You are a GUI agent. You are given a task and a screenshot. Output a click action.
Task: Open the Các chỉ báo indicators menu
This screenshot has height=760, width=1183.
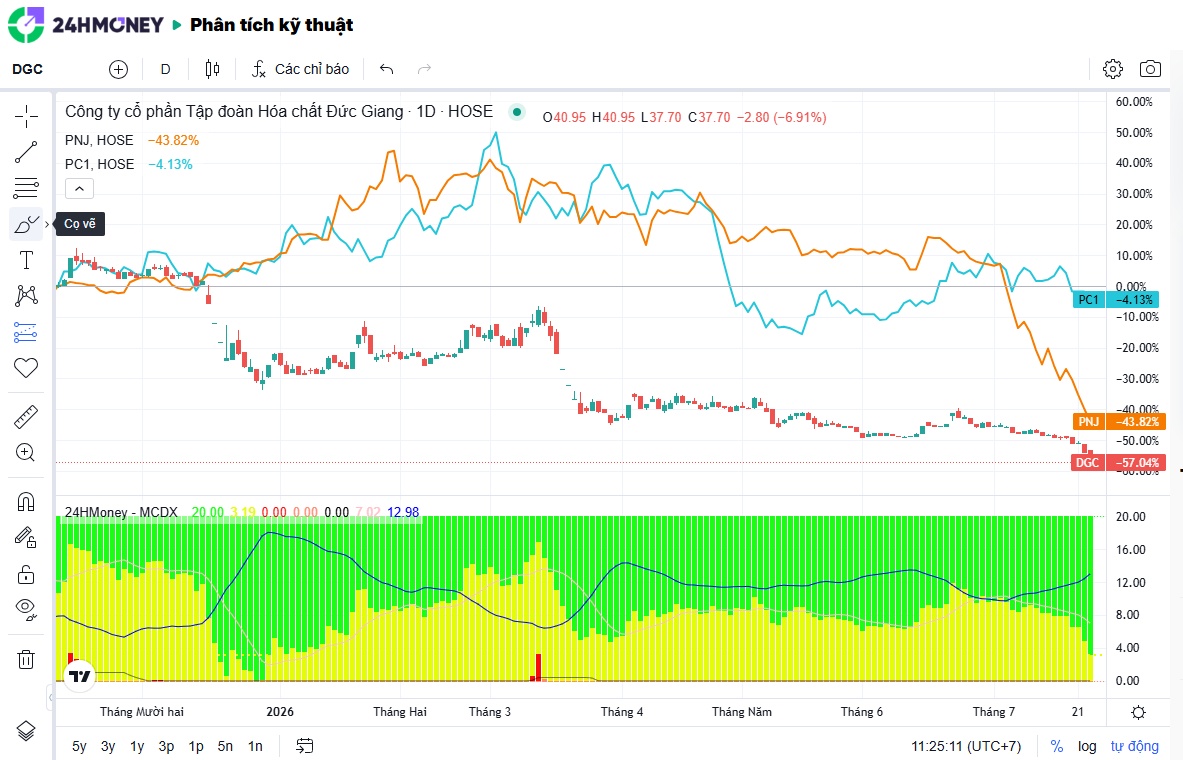[x=300, y=69]
